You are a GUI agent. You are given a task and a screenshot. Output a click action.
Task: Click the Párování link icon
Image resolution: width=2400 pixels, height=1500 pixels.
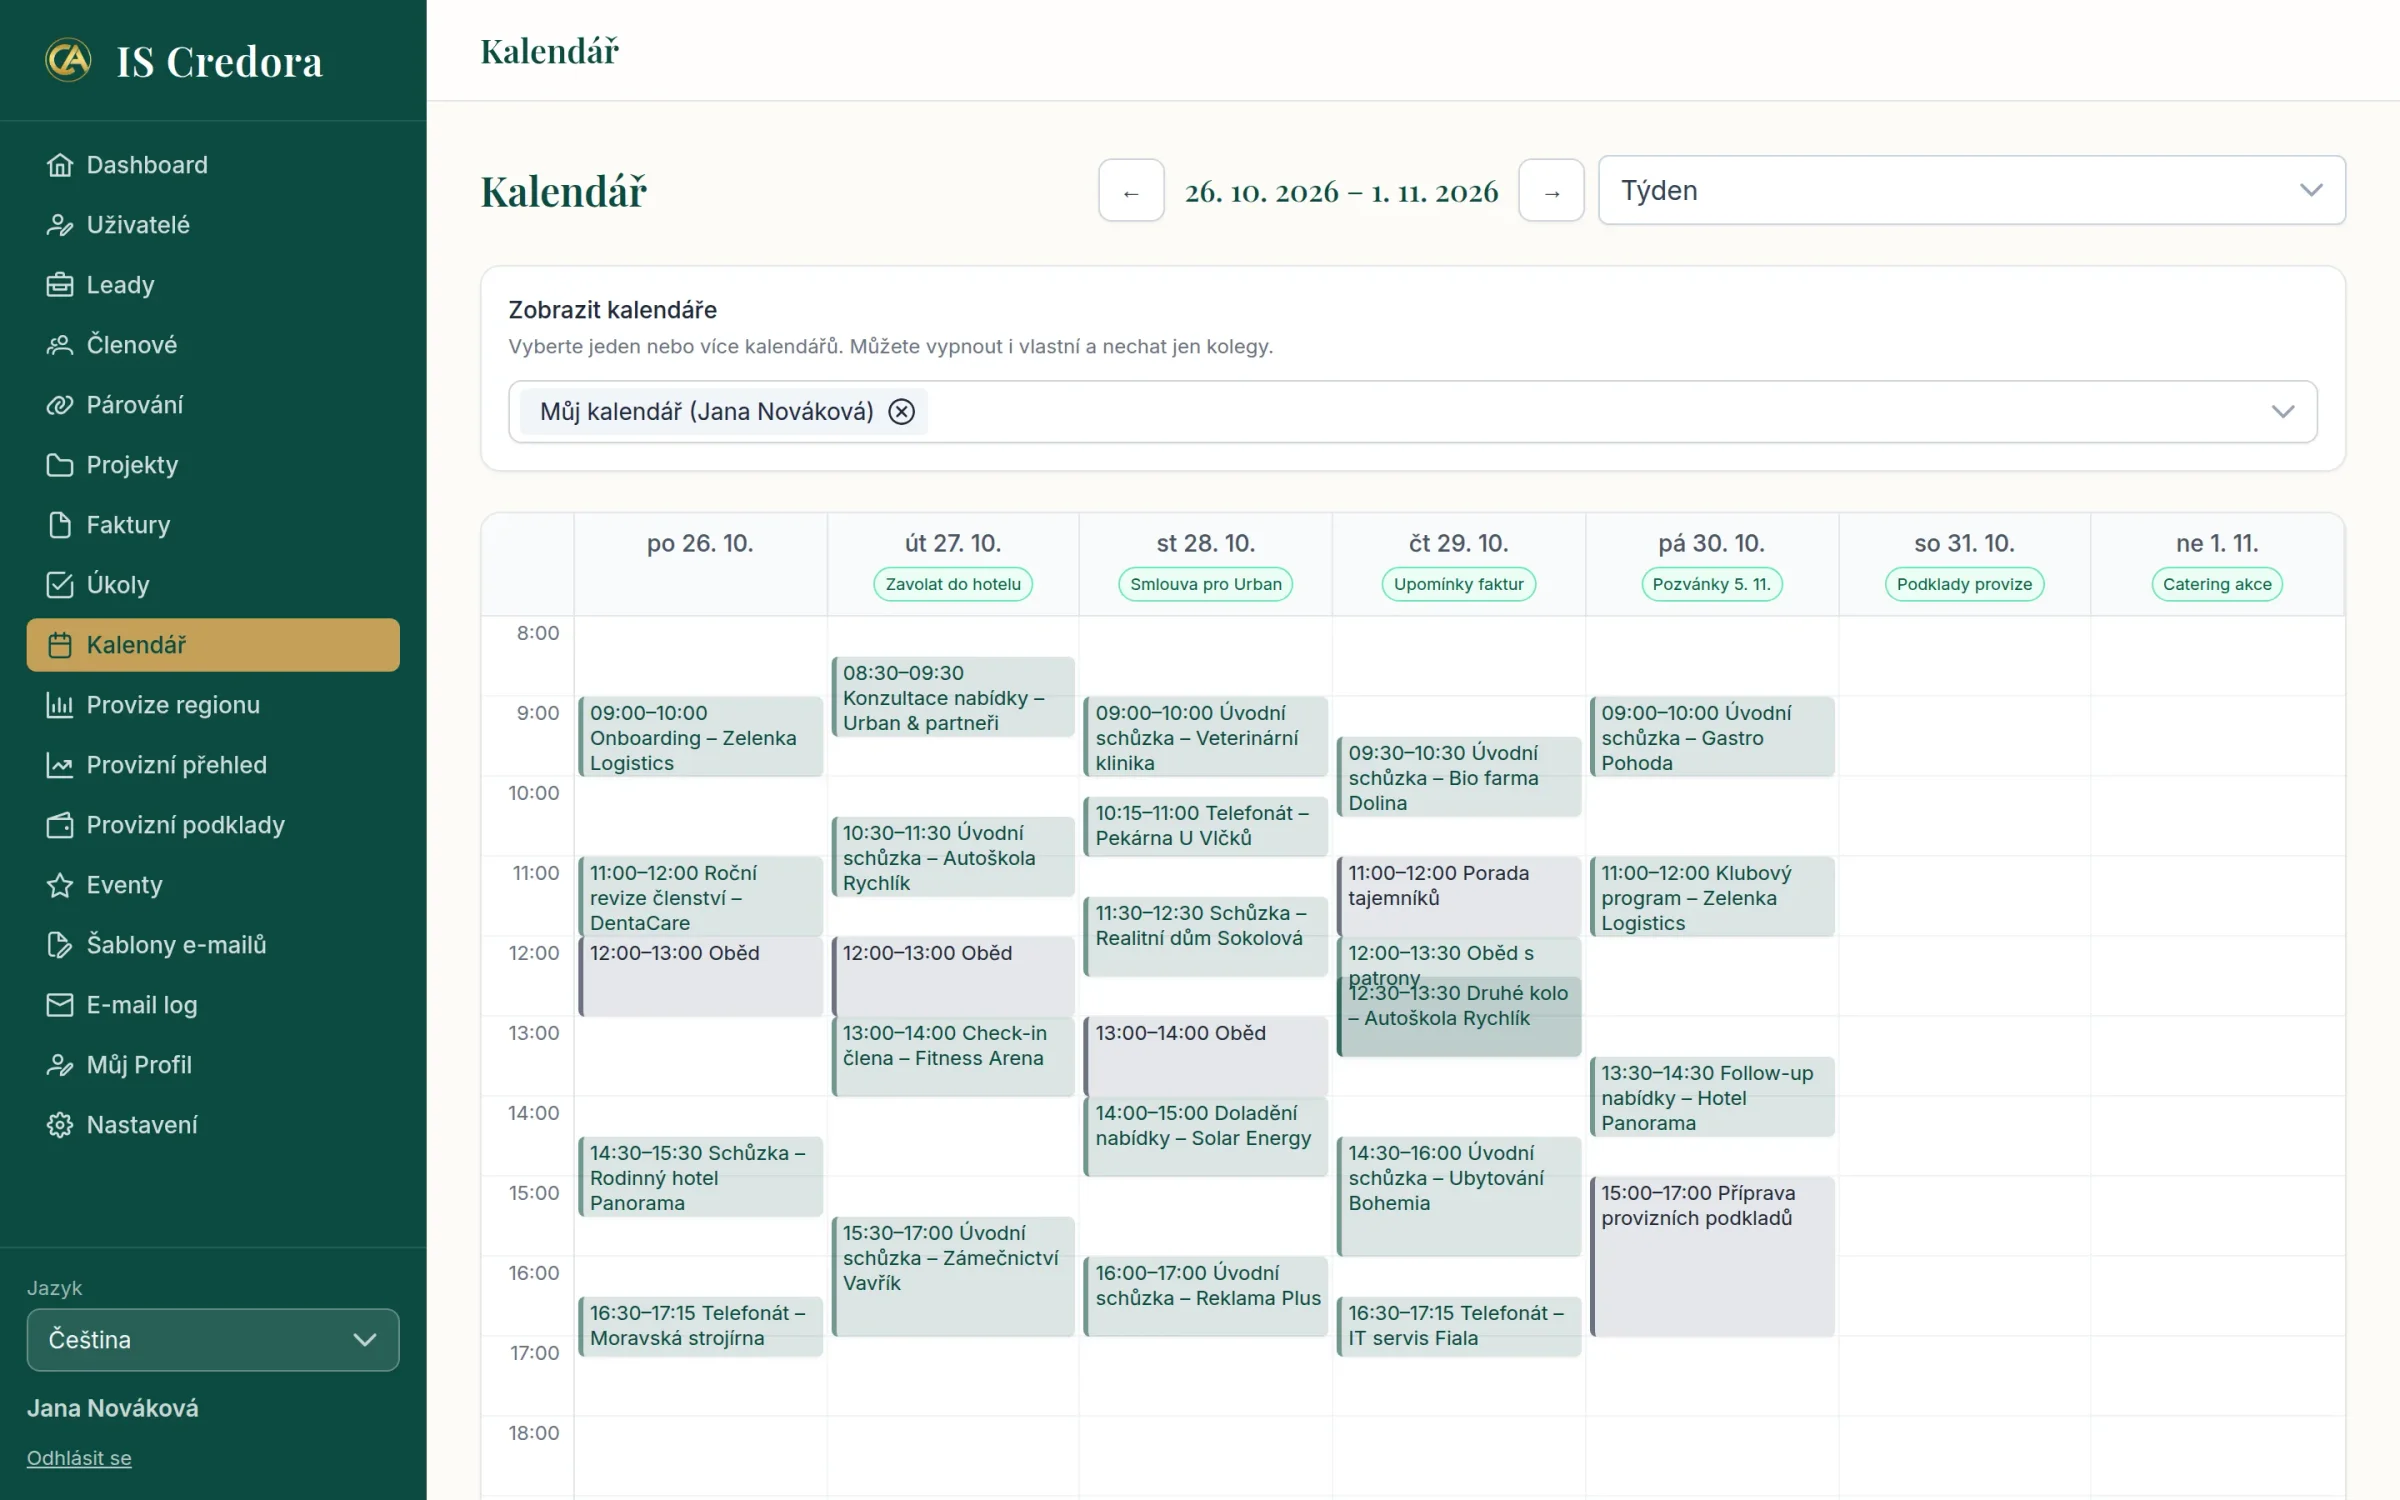[x=60, y=405]
